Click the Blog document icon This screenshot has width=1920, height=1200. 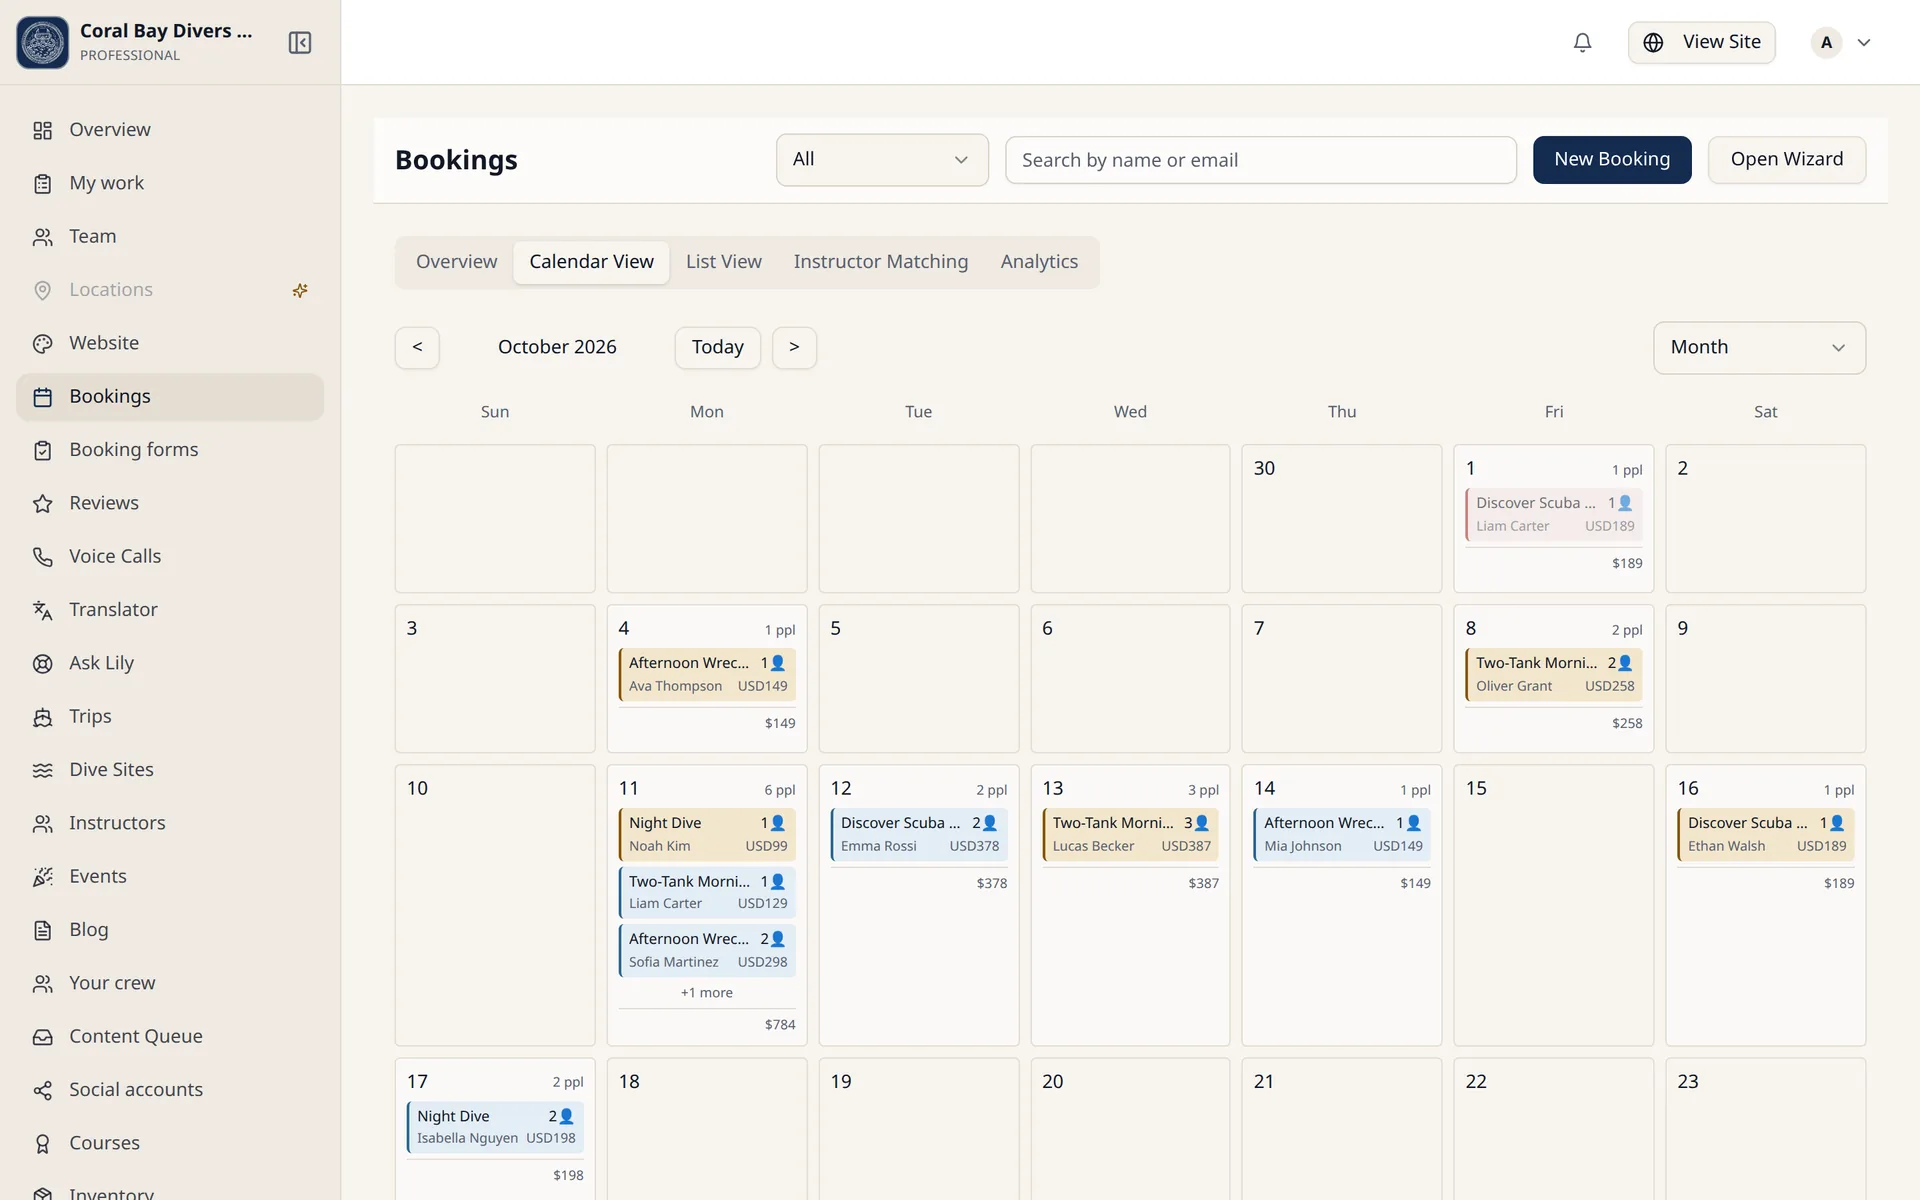(42, 930)
